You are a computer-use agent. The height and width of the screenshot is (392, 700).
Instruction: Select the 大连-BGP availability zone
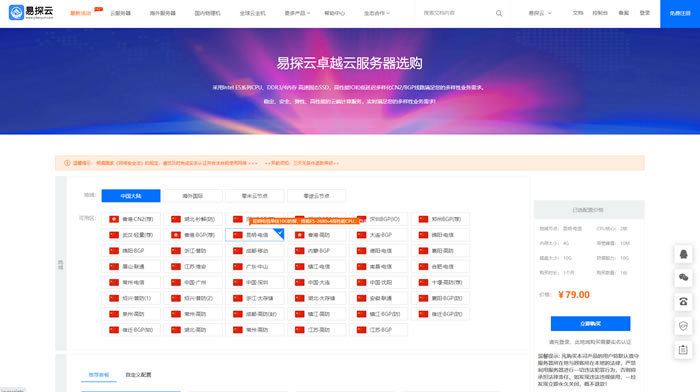[379, 235]
